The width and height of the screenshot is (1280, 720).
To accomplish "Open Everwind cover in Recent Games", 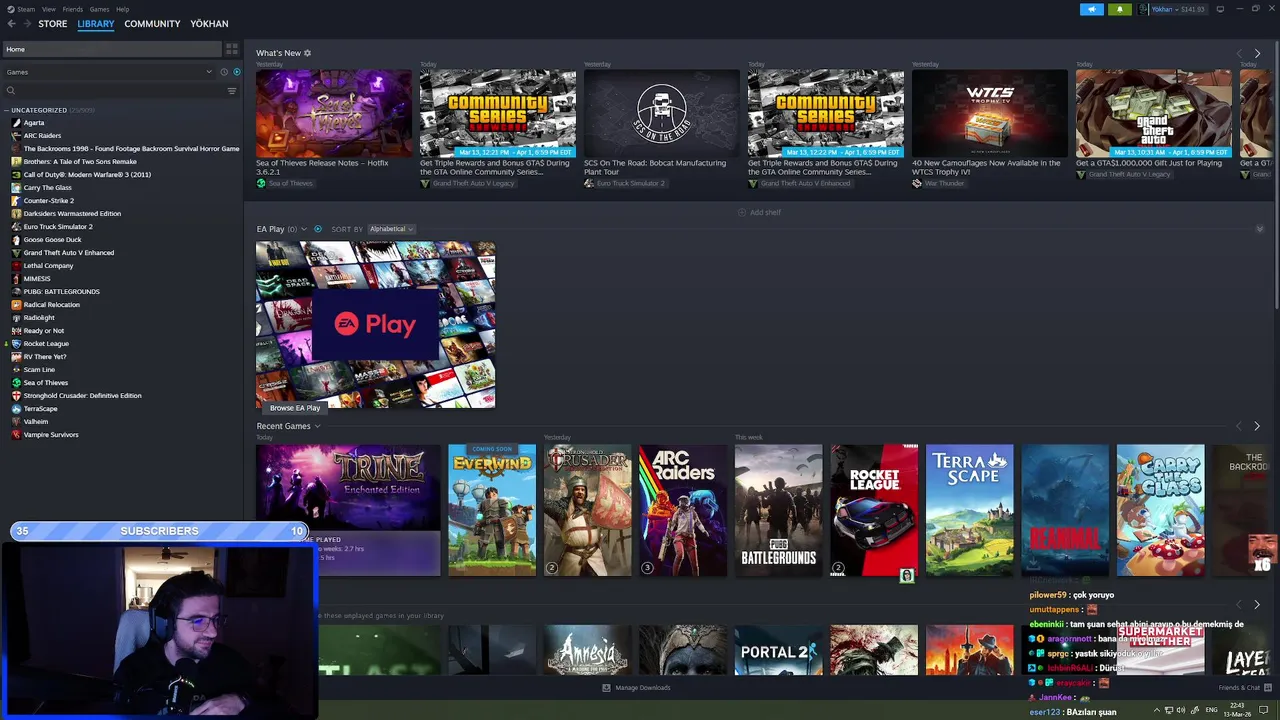I will coord(492,510).
